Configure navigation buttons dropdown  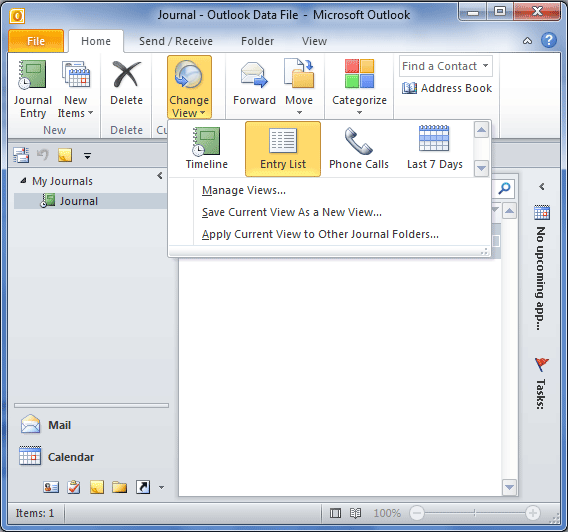[x=162, y=487]
